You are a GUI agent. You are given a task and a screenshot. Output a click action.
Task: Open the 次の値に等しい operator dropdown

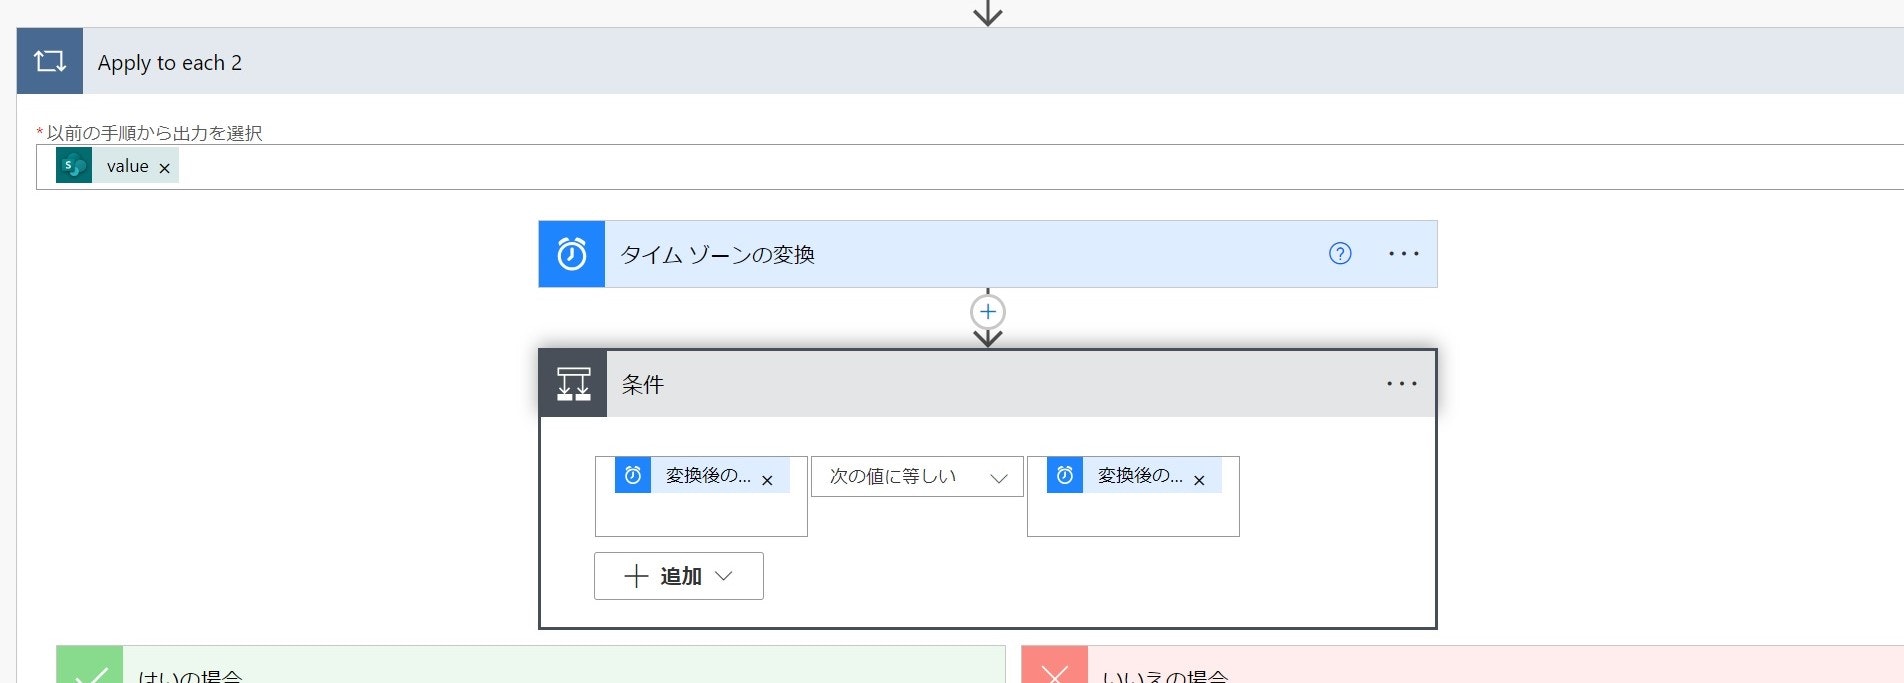(x=917, y=477)
